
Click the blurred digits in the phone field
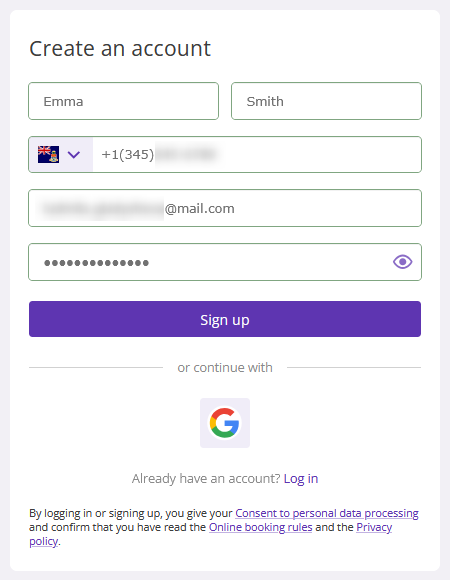click(187, 154)
